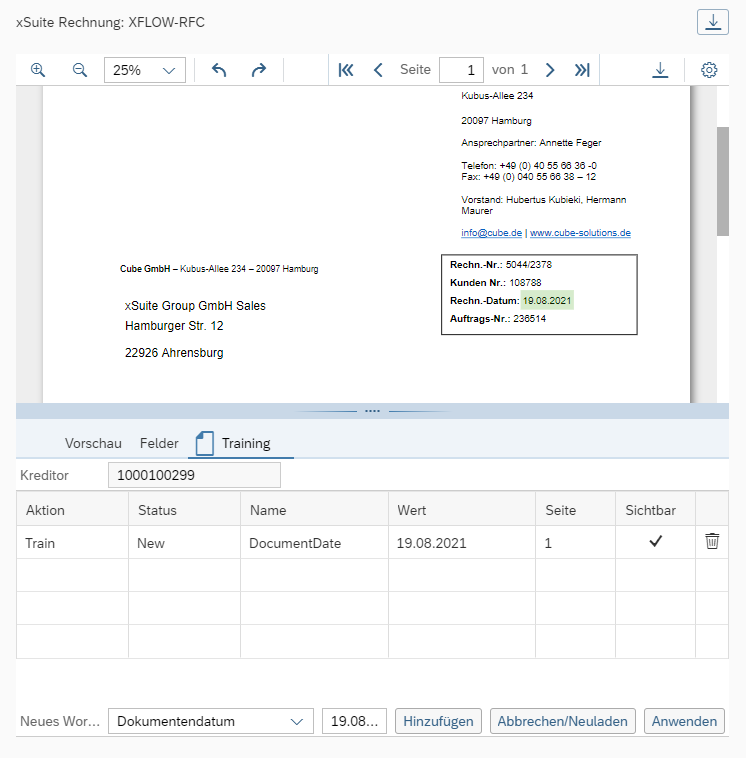Image resolution: width=746 pixels, height=758 pixels.
Task: Click Rechn.-Nr. 5044/2378 in document
Action: tap(501, 264)
